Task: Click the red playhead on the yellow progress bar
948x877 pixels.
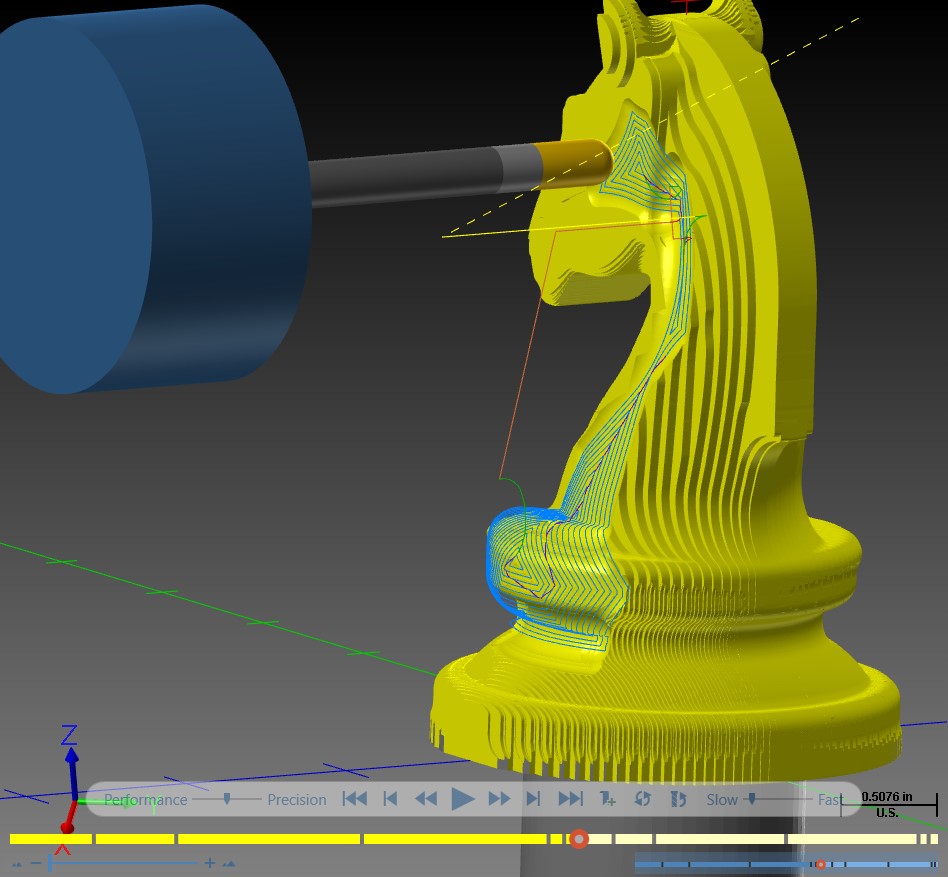Action: point(579,839)
